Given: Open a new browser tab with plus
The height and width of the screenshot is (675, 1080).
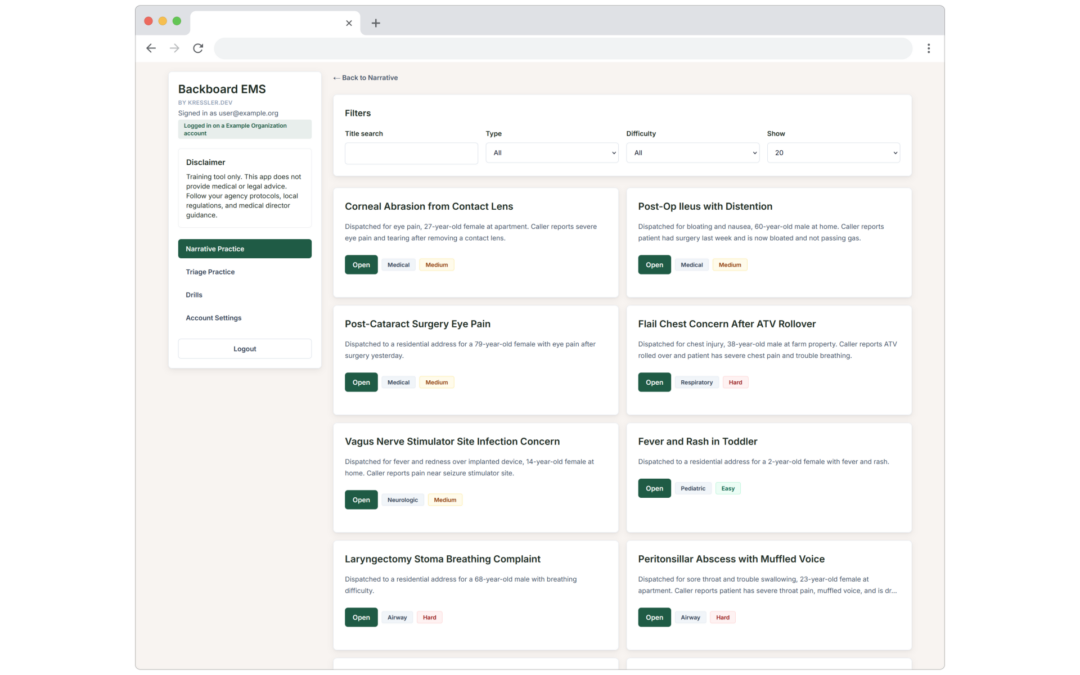Looking at the screenshot, I should [x=375, y=23].
